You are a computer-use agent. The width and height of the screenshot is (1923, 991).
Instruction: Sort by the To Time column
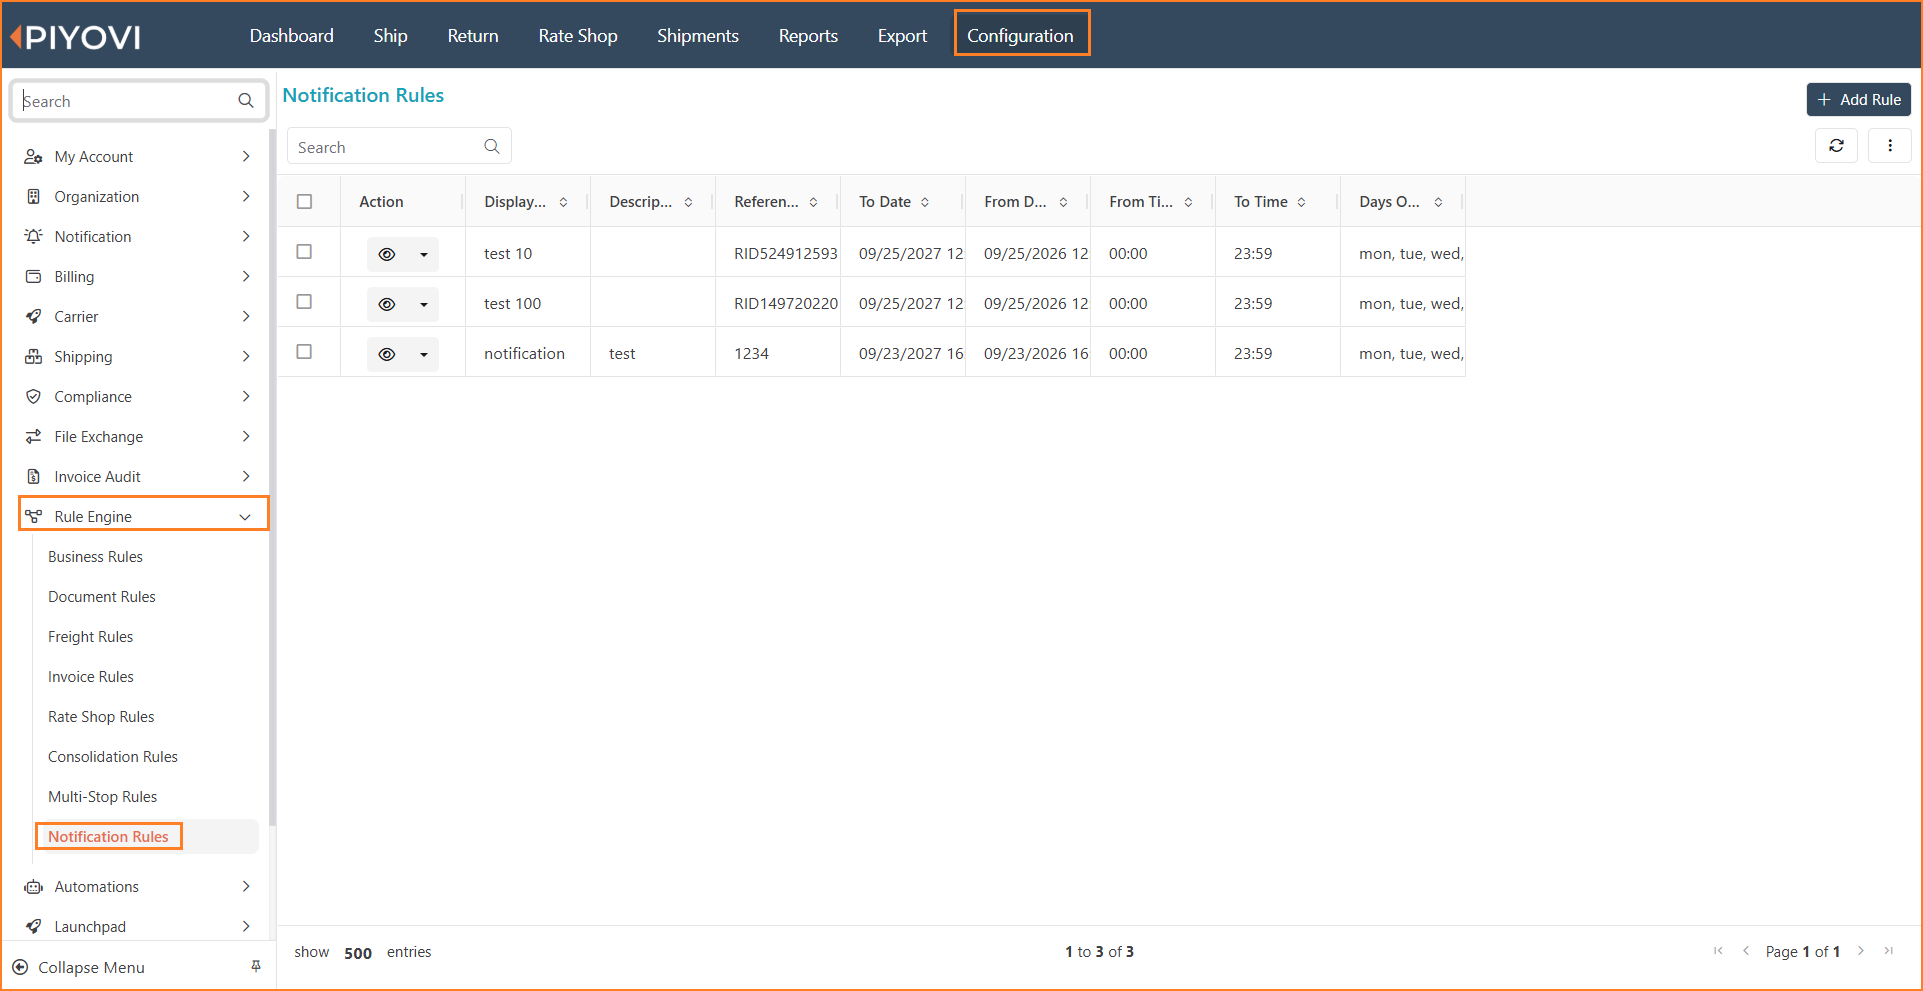(1301, 202)
